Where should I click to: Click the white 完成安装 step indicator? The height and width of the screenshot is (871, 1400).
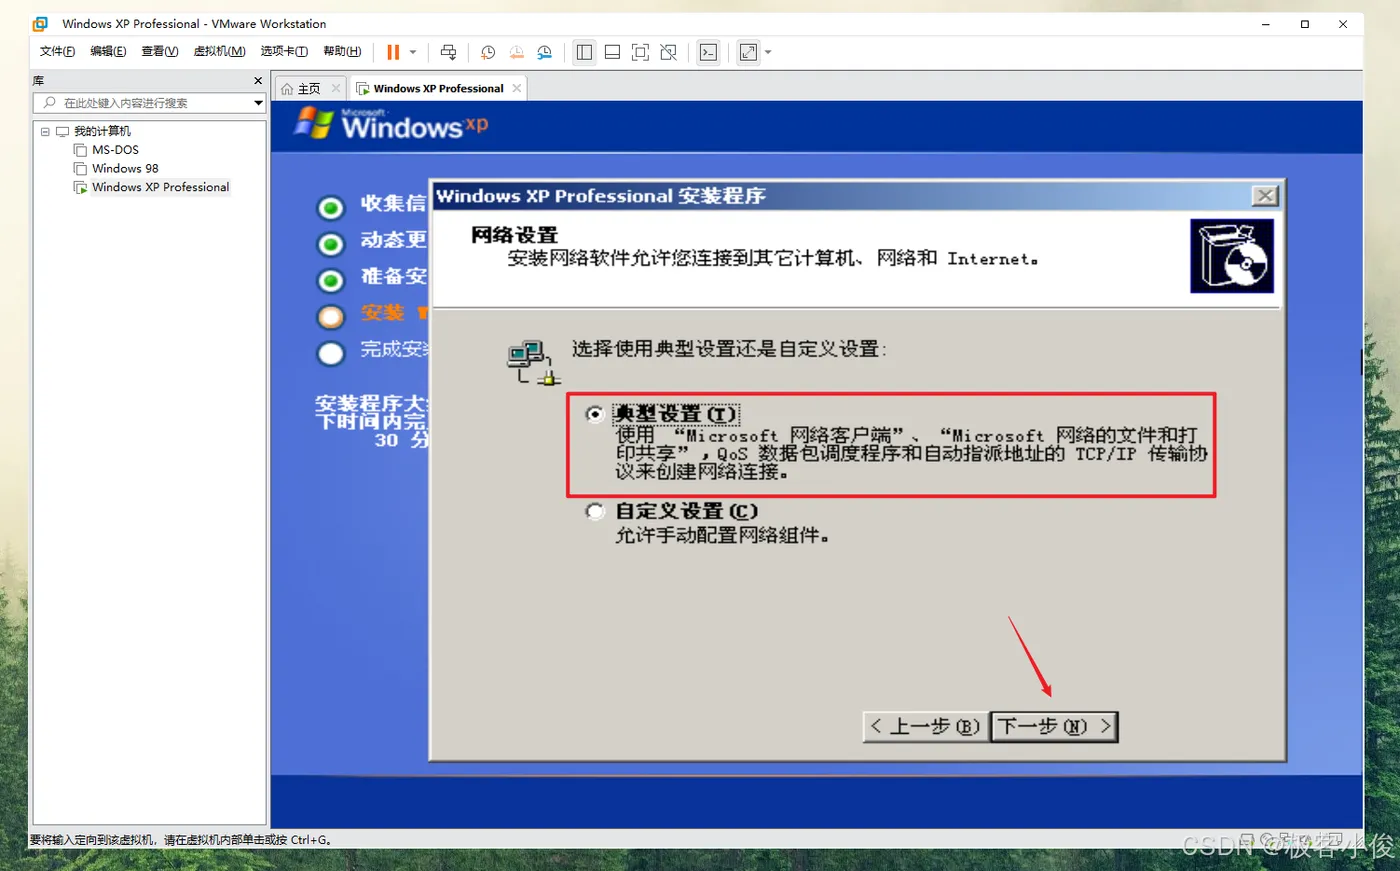point(331,353)
